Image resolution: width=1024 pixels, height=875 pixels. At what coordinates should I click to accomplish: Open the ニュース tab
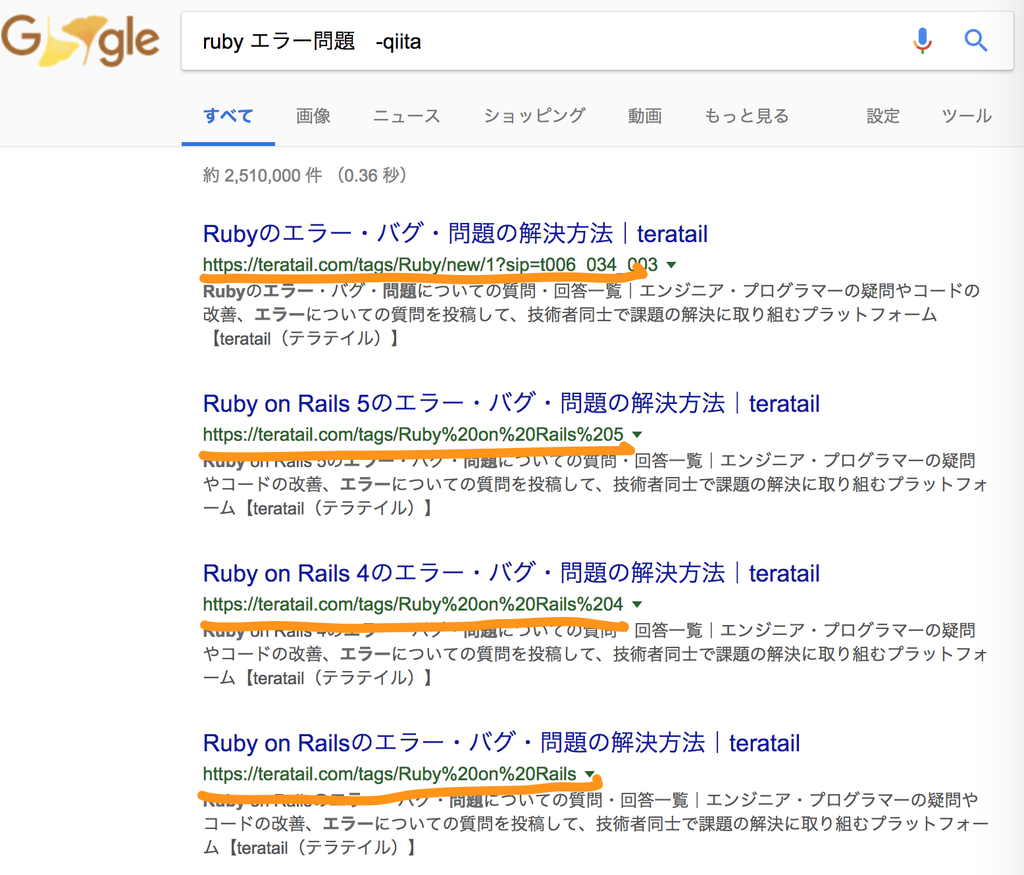[406, 116]
